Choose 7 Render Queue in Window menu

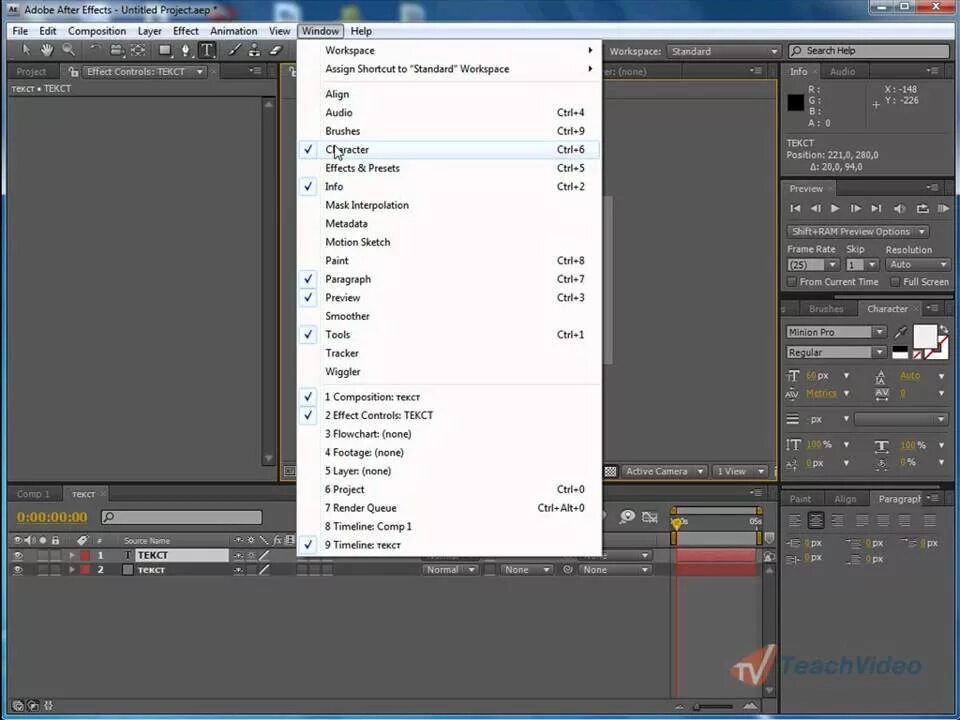point(449,508)
